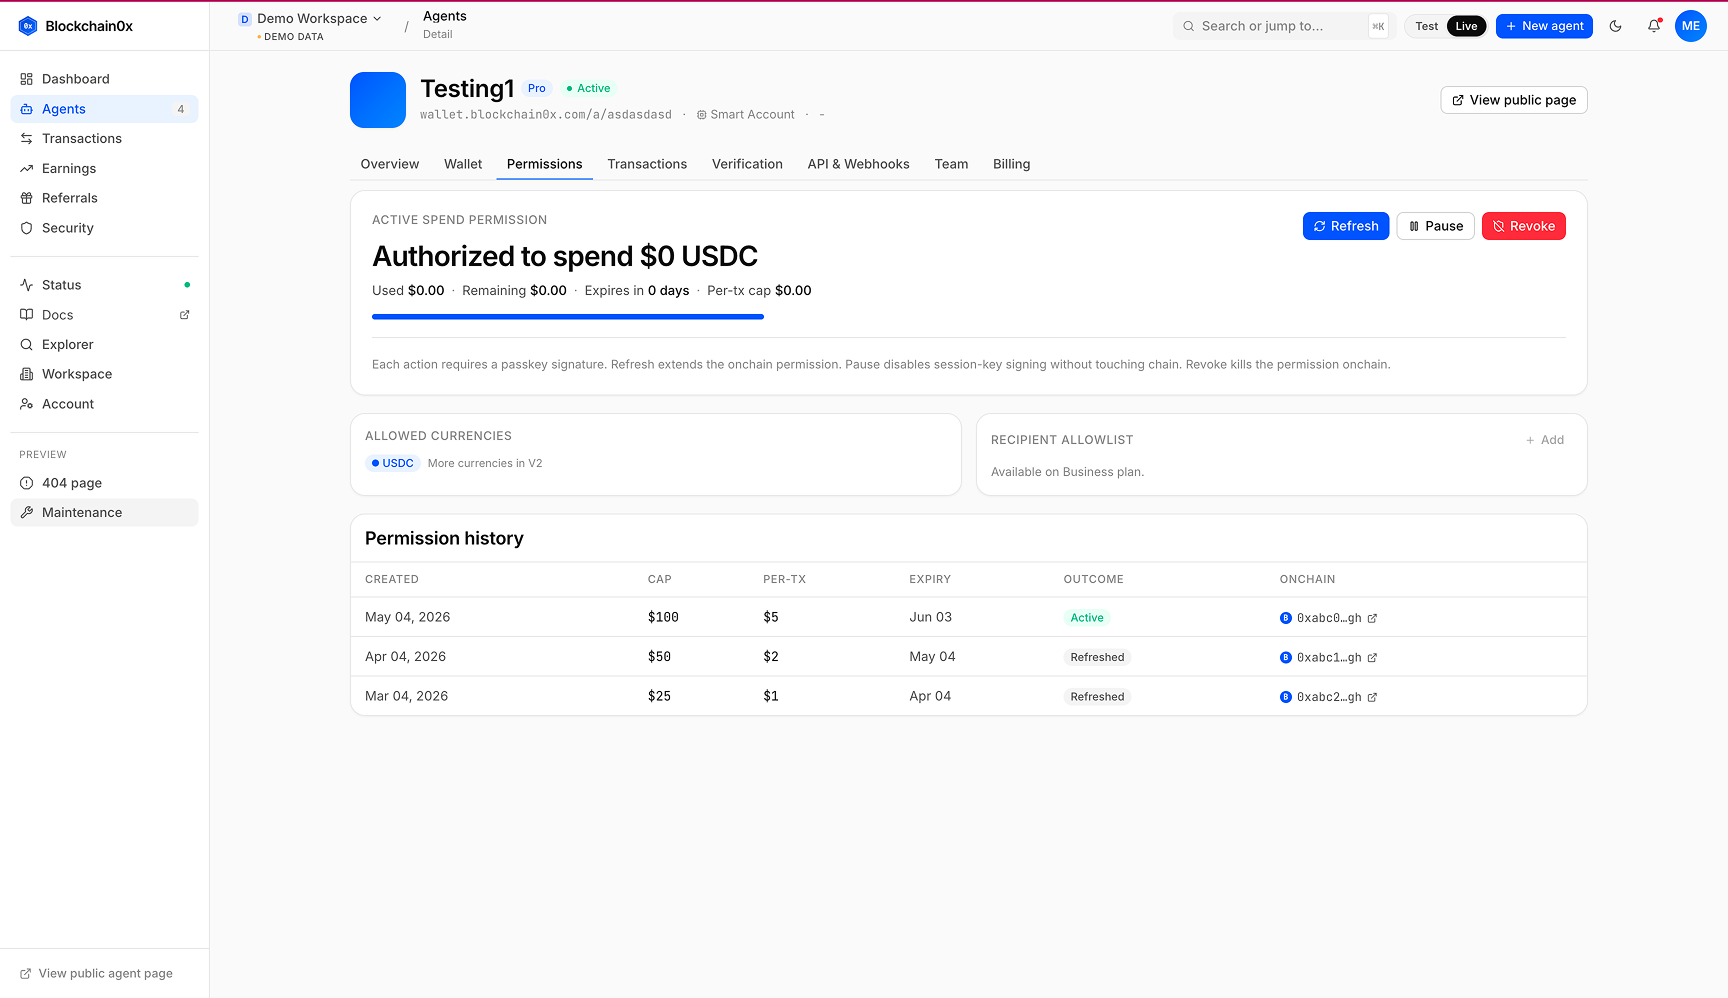Expand the Demo Workspace switcher
This screenshot has width=1728, height=998.
(x=310, y=18)
